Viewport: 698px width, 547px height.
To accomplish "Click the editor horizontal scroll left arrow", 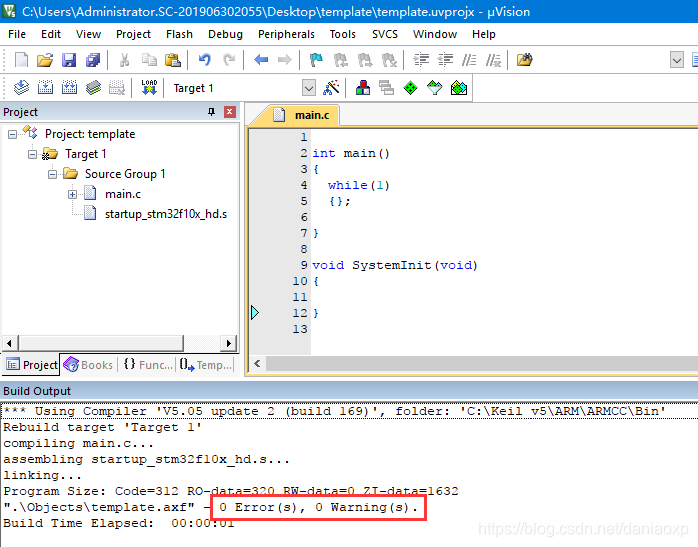I will (257, 363).
